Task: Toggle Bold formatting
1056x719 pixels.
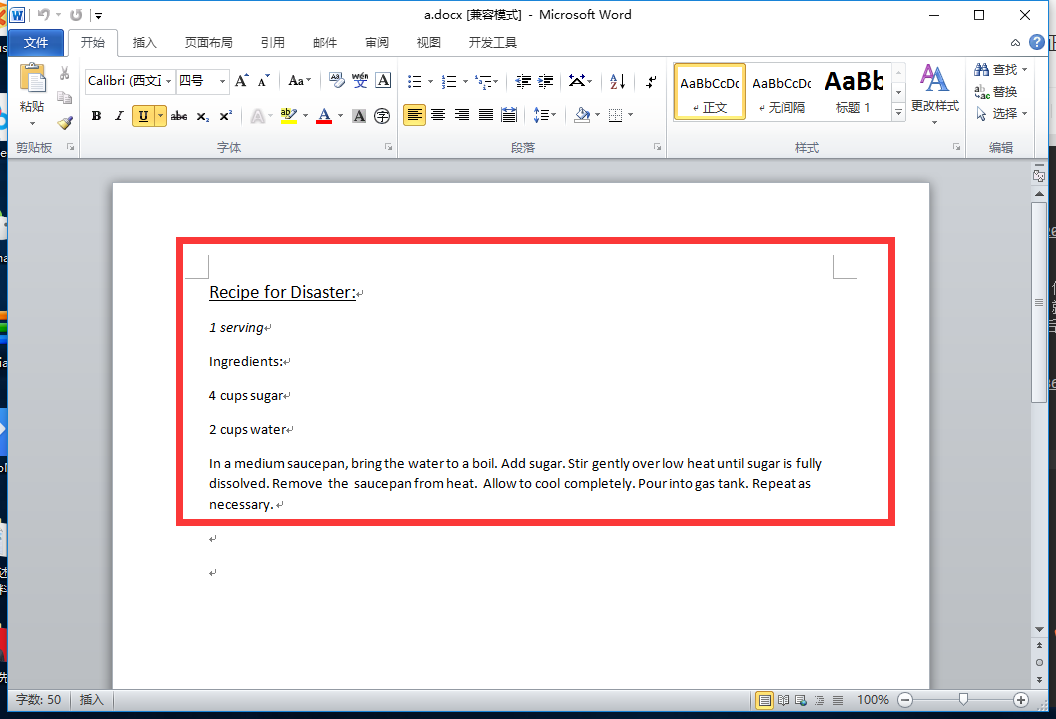Action: pyautogui.click(x=96, y=116)
